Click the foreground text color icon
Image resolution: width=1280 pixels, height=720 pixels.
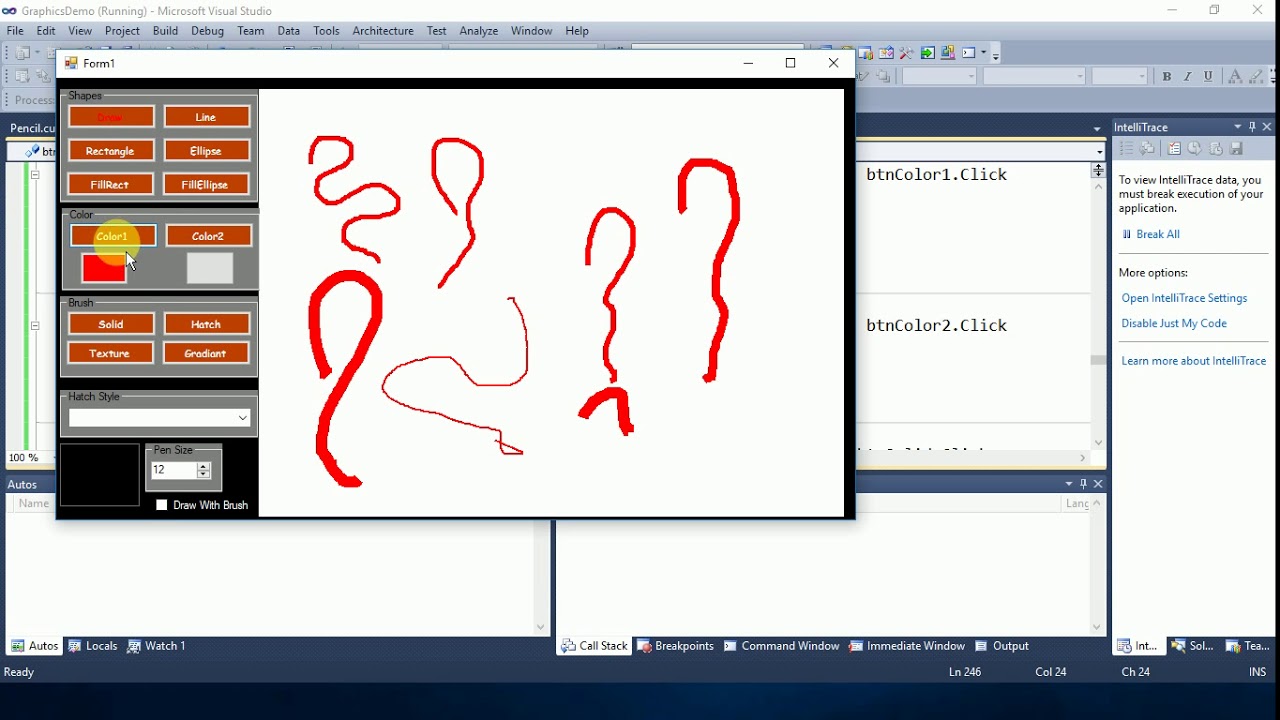pos(1235,76)
